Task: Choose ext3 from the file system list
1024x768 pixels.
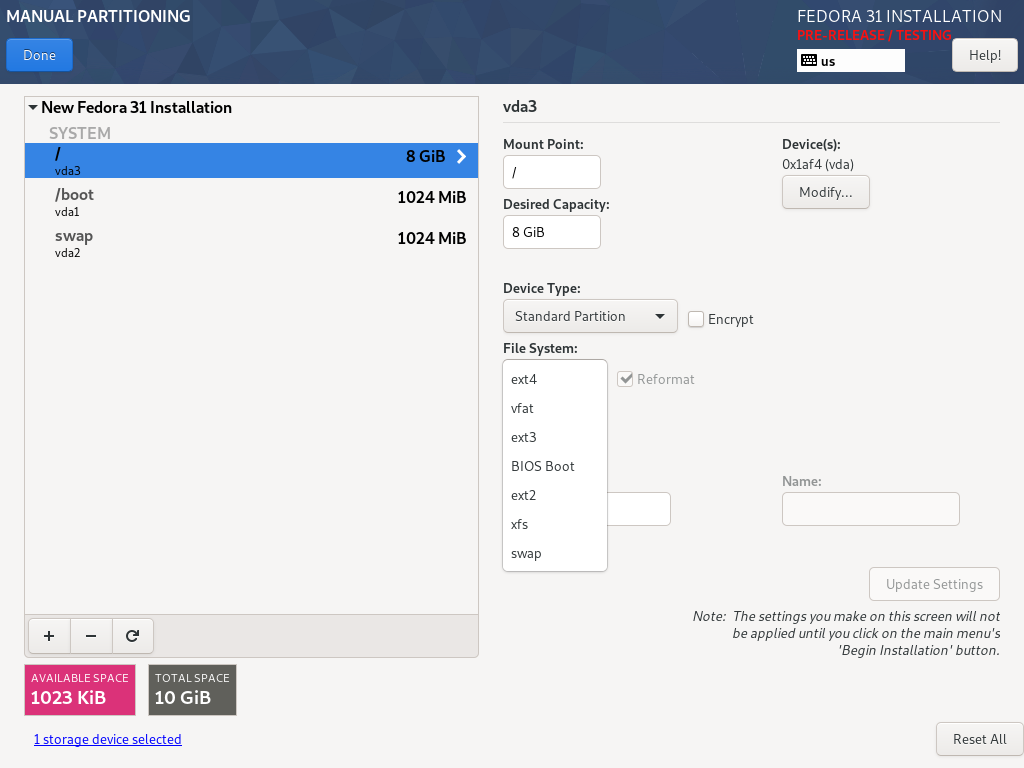Action: coord(554,438)
